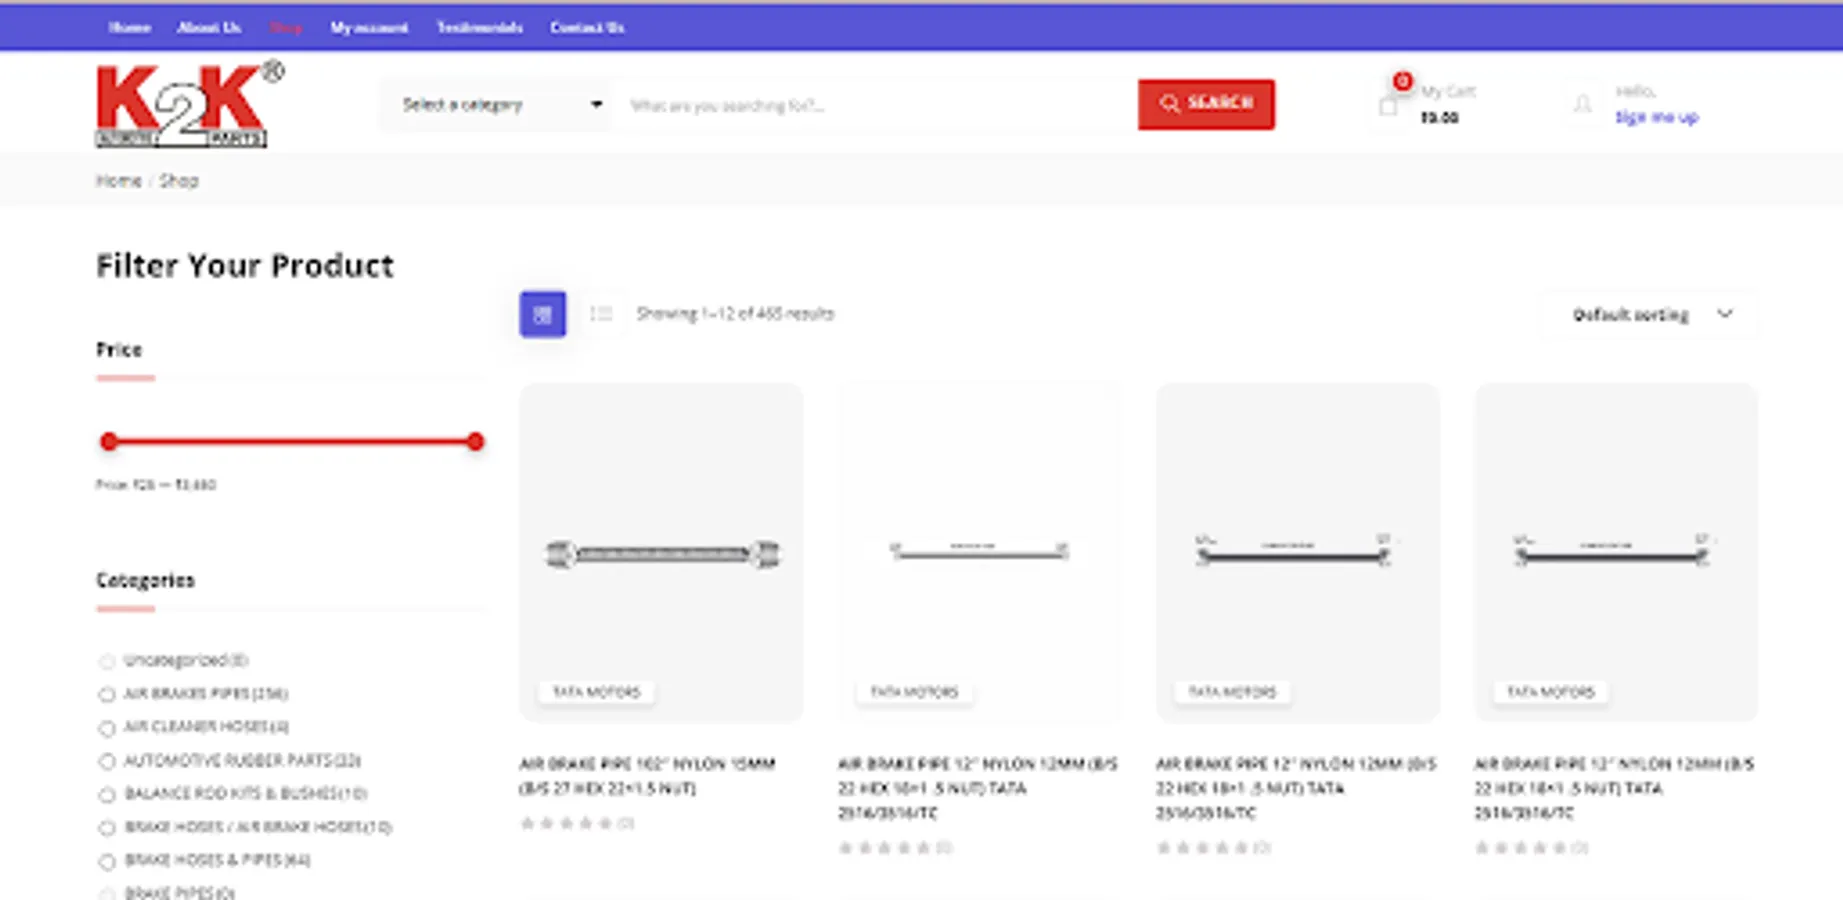
Task: Click the Showing 1–12 results count text
Action: pyautogui.click(x=735, y=314)
